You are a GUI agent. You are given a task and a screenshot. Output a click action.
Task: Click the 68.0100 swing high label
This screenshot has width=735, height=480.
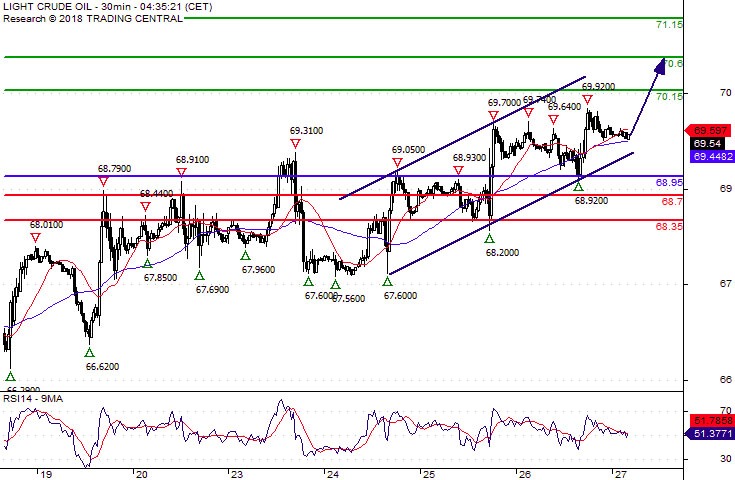pos(46,225)
